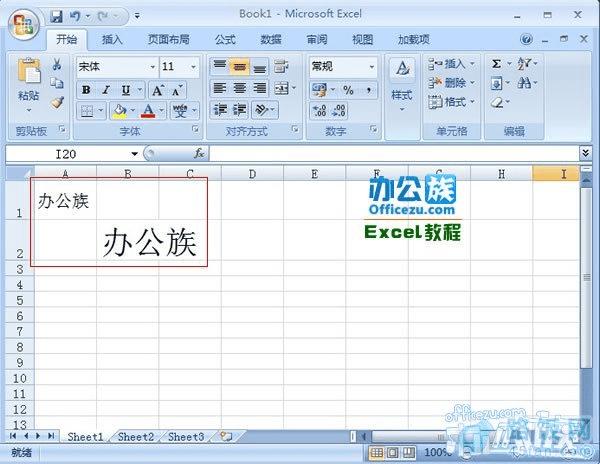Switch to Page Break Preview
This screenshot has height=464, width=600.
click(x=409, y=453)
